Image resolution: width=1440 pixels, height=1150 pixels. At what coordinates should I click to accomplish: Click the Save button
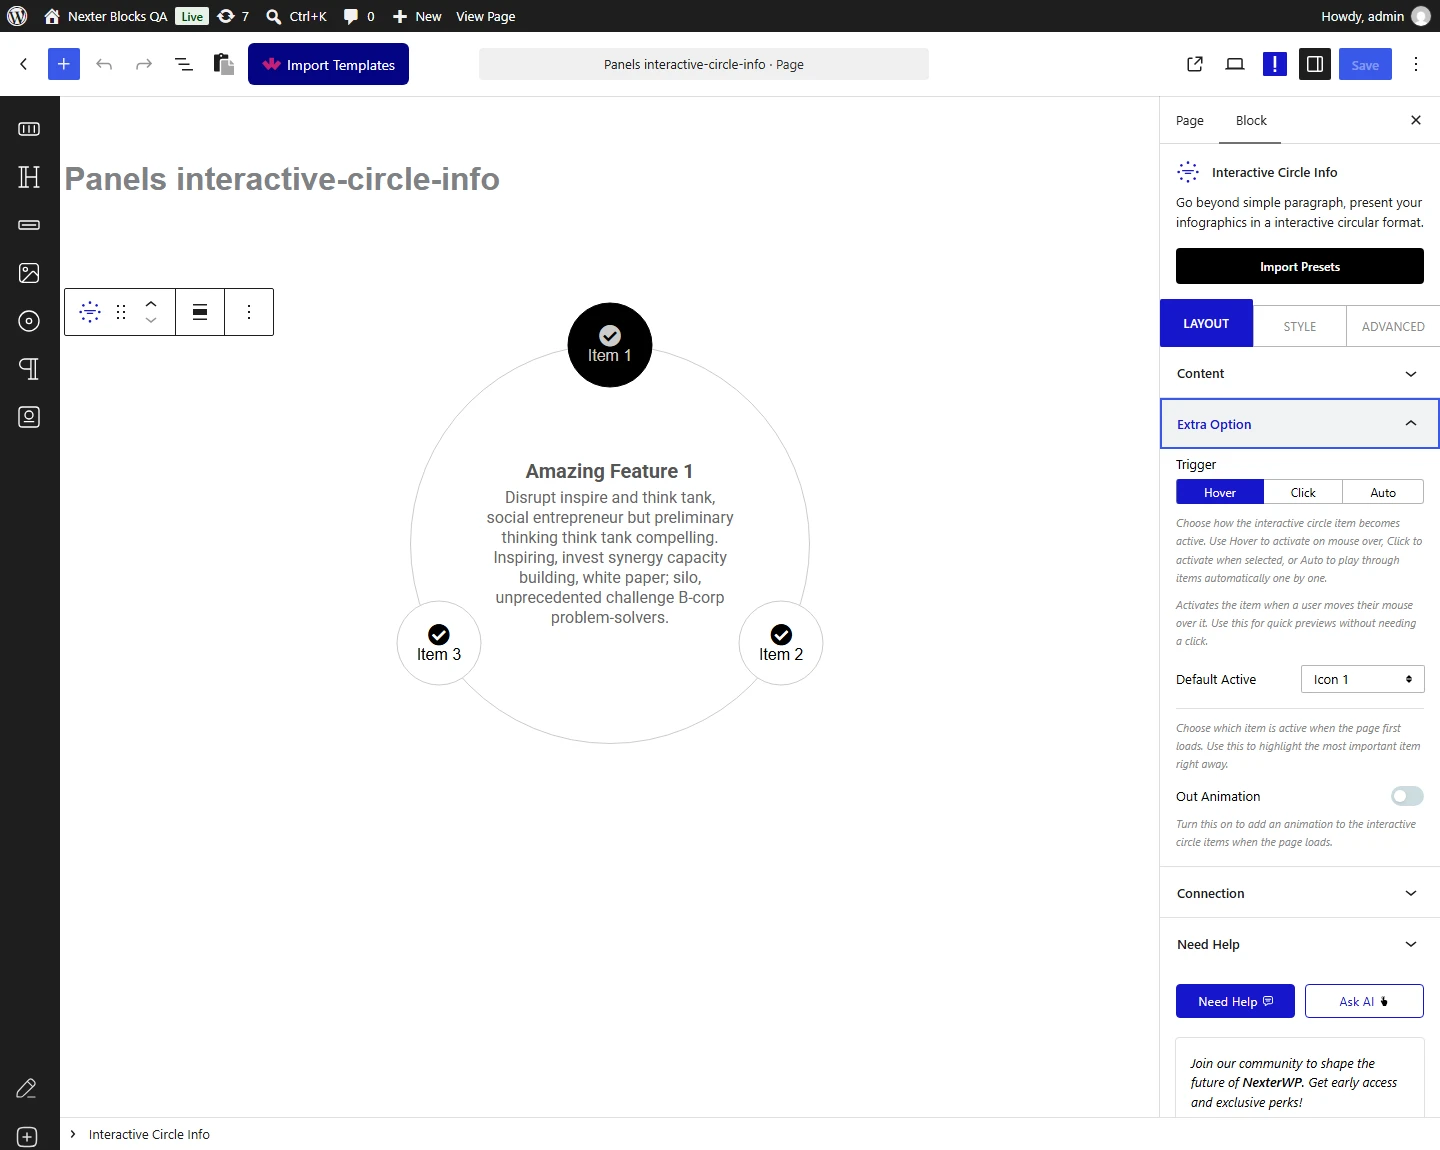coord(1365,64)
